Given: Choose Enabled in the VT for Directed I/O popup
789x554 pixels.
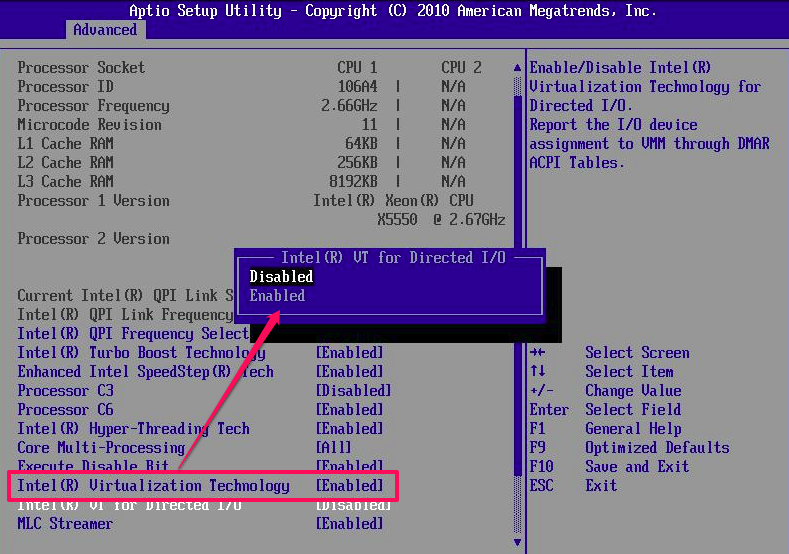Looking at the screenshot, I should tap(277, 295).
